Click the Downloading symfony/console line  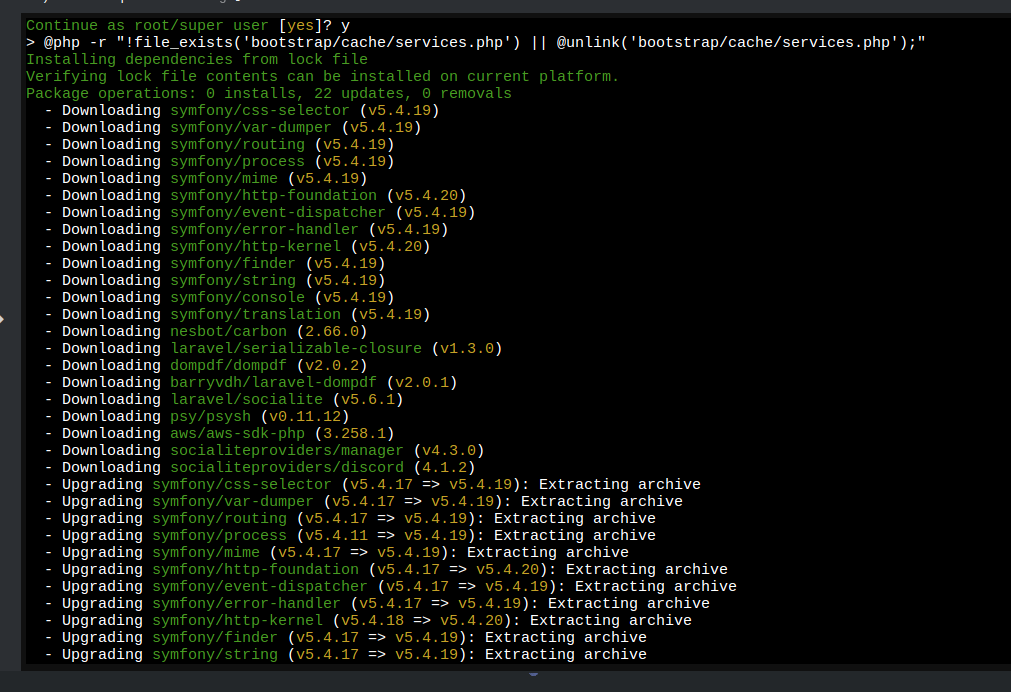point(219,297)
